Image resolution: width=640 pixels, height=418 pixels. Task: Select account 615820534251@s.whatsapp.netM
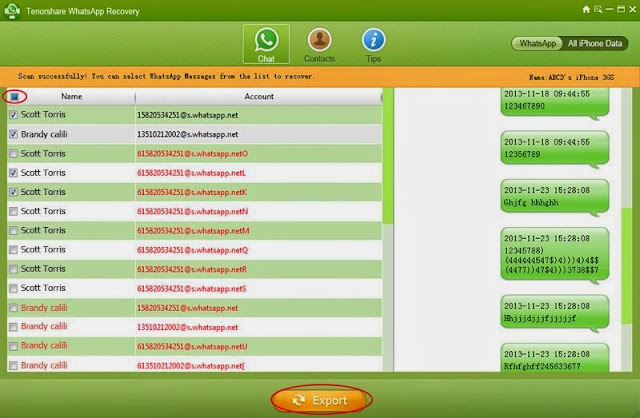(193, 231)
